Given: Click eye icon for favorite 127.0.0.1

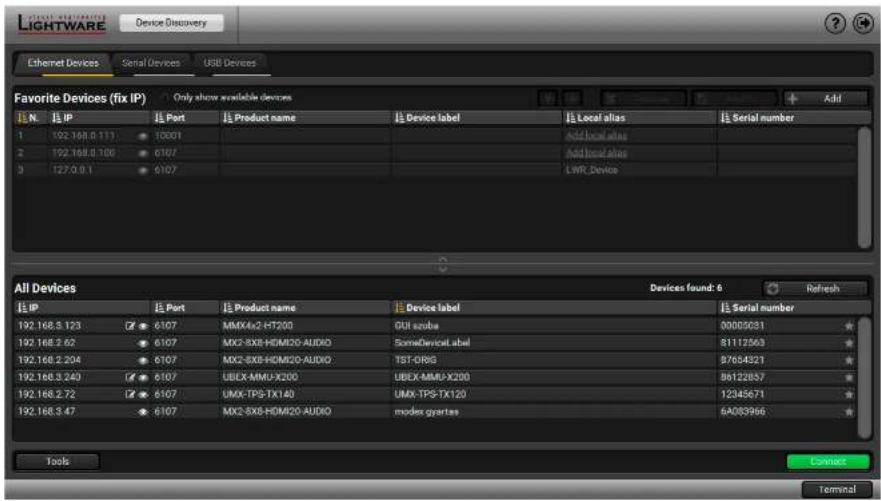Looking at the screenshot, I should (143, 170).
